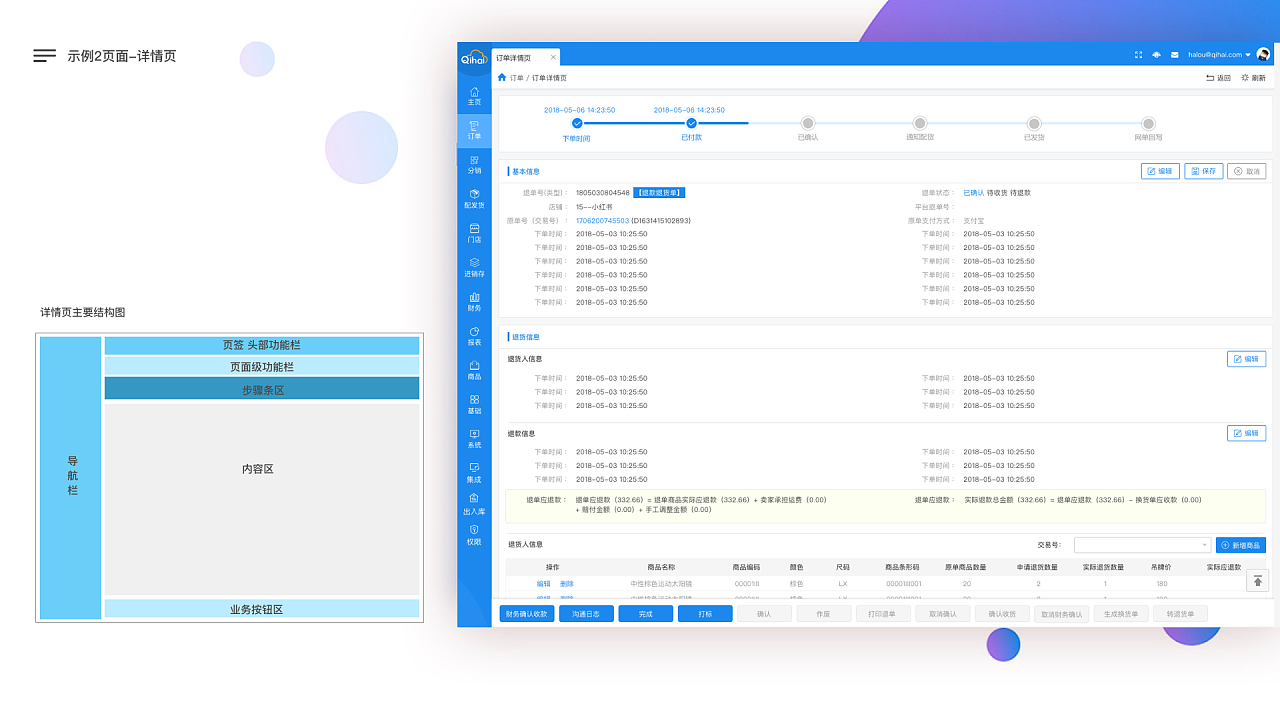Open the 基础 basics sidebar section

(474, 404)
